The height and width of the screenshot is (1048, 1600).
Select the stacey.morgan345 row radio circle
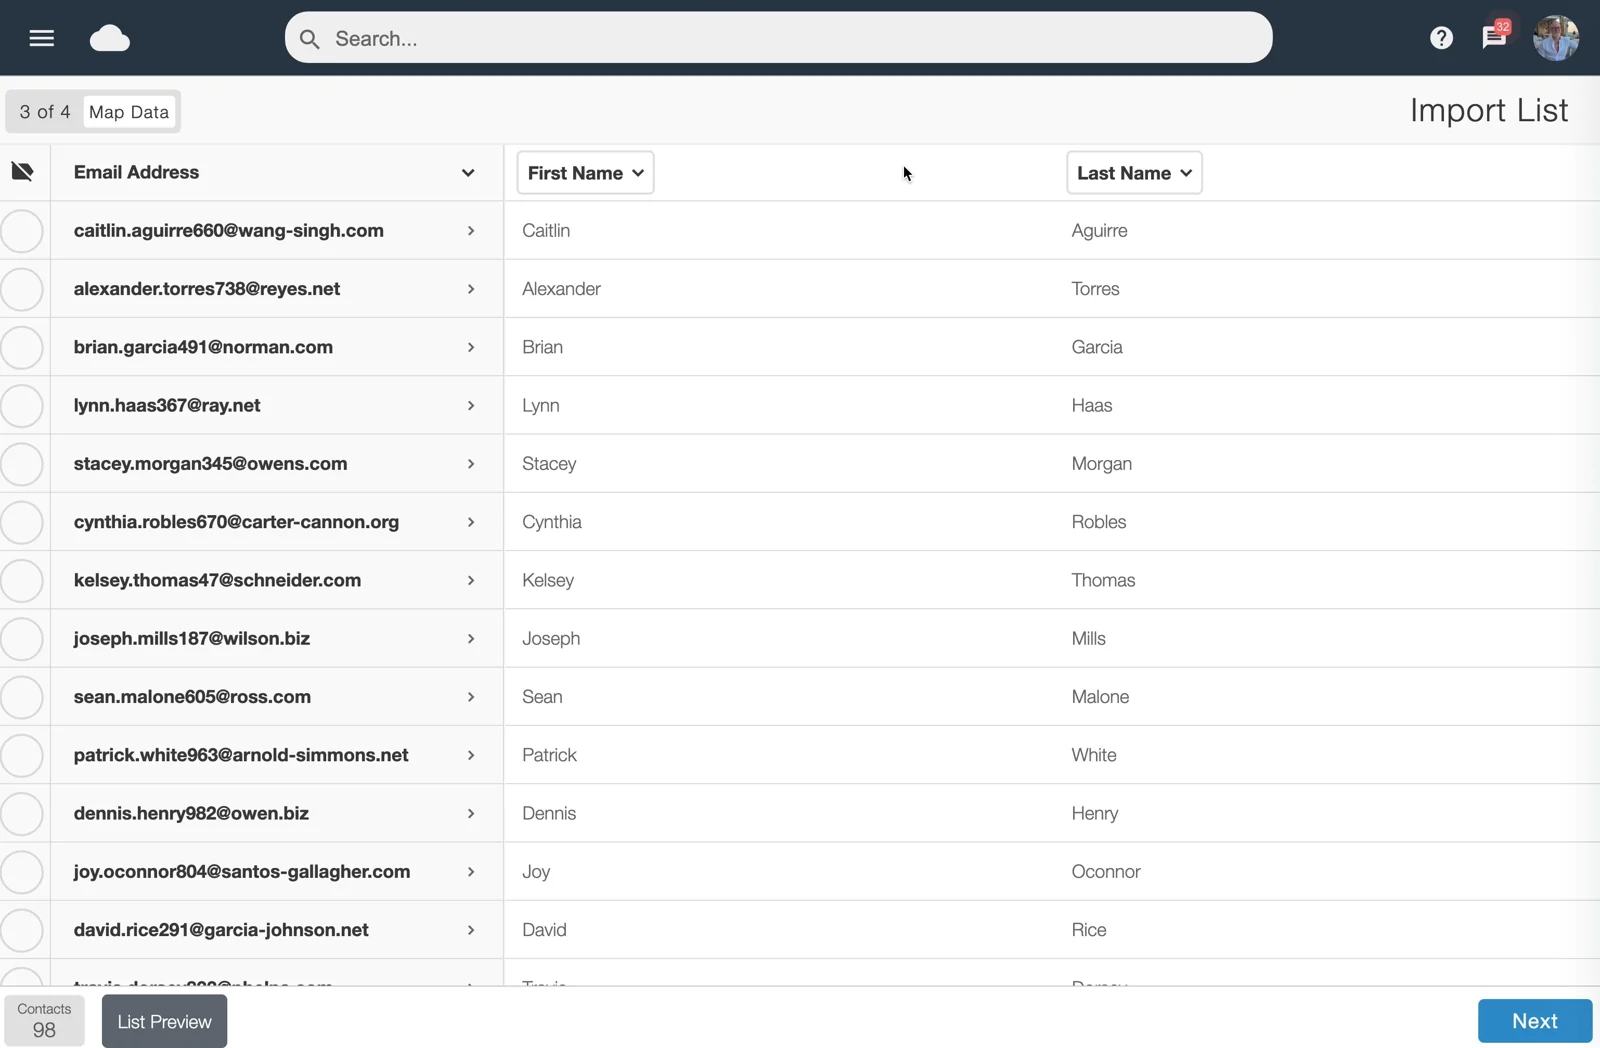(22, 464)
